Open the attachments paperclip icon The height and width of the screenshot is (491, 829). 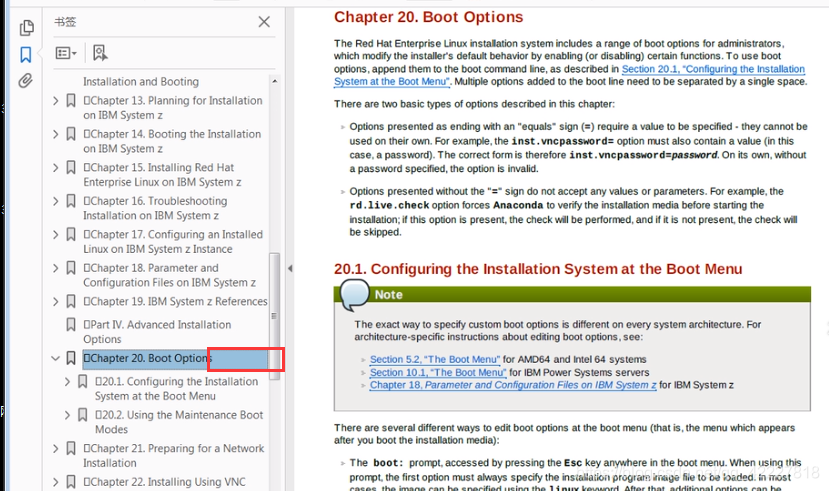click(x=25, y=81)
